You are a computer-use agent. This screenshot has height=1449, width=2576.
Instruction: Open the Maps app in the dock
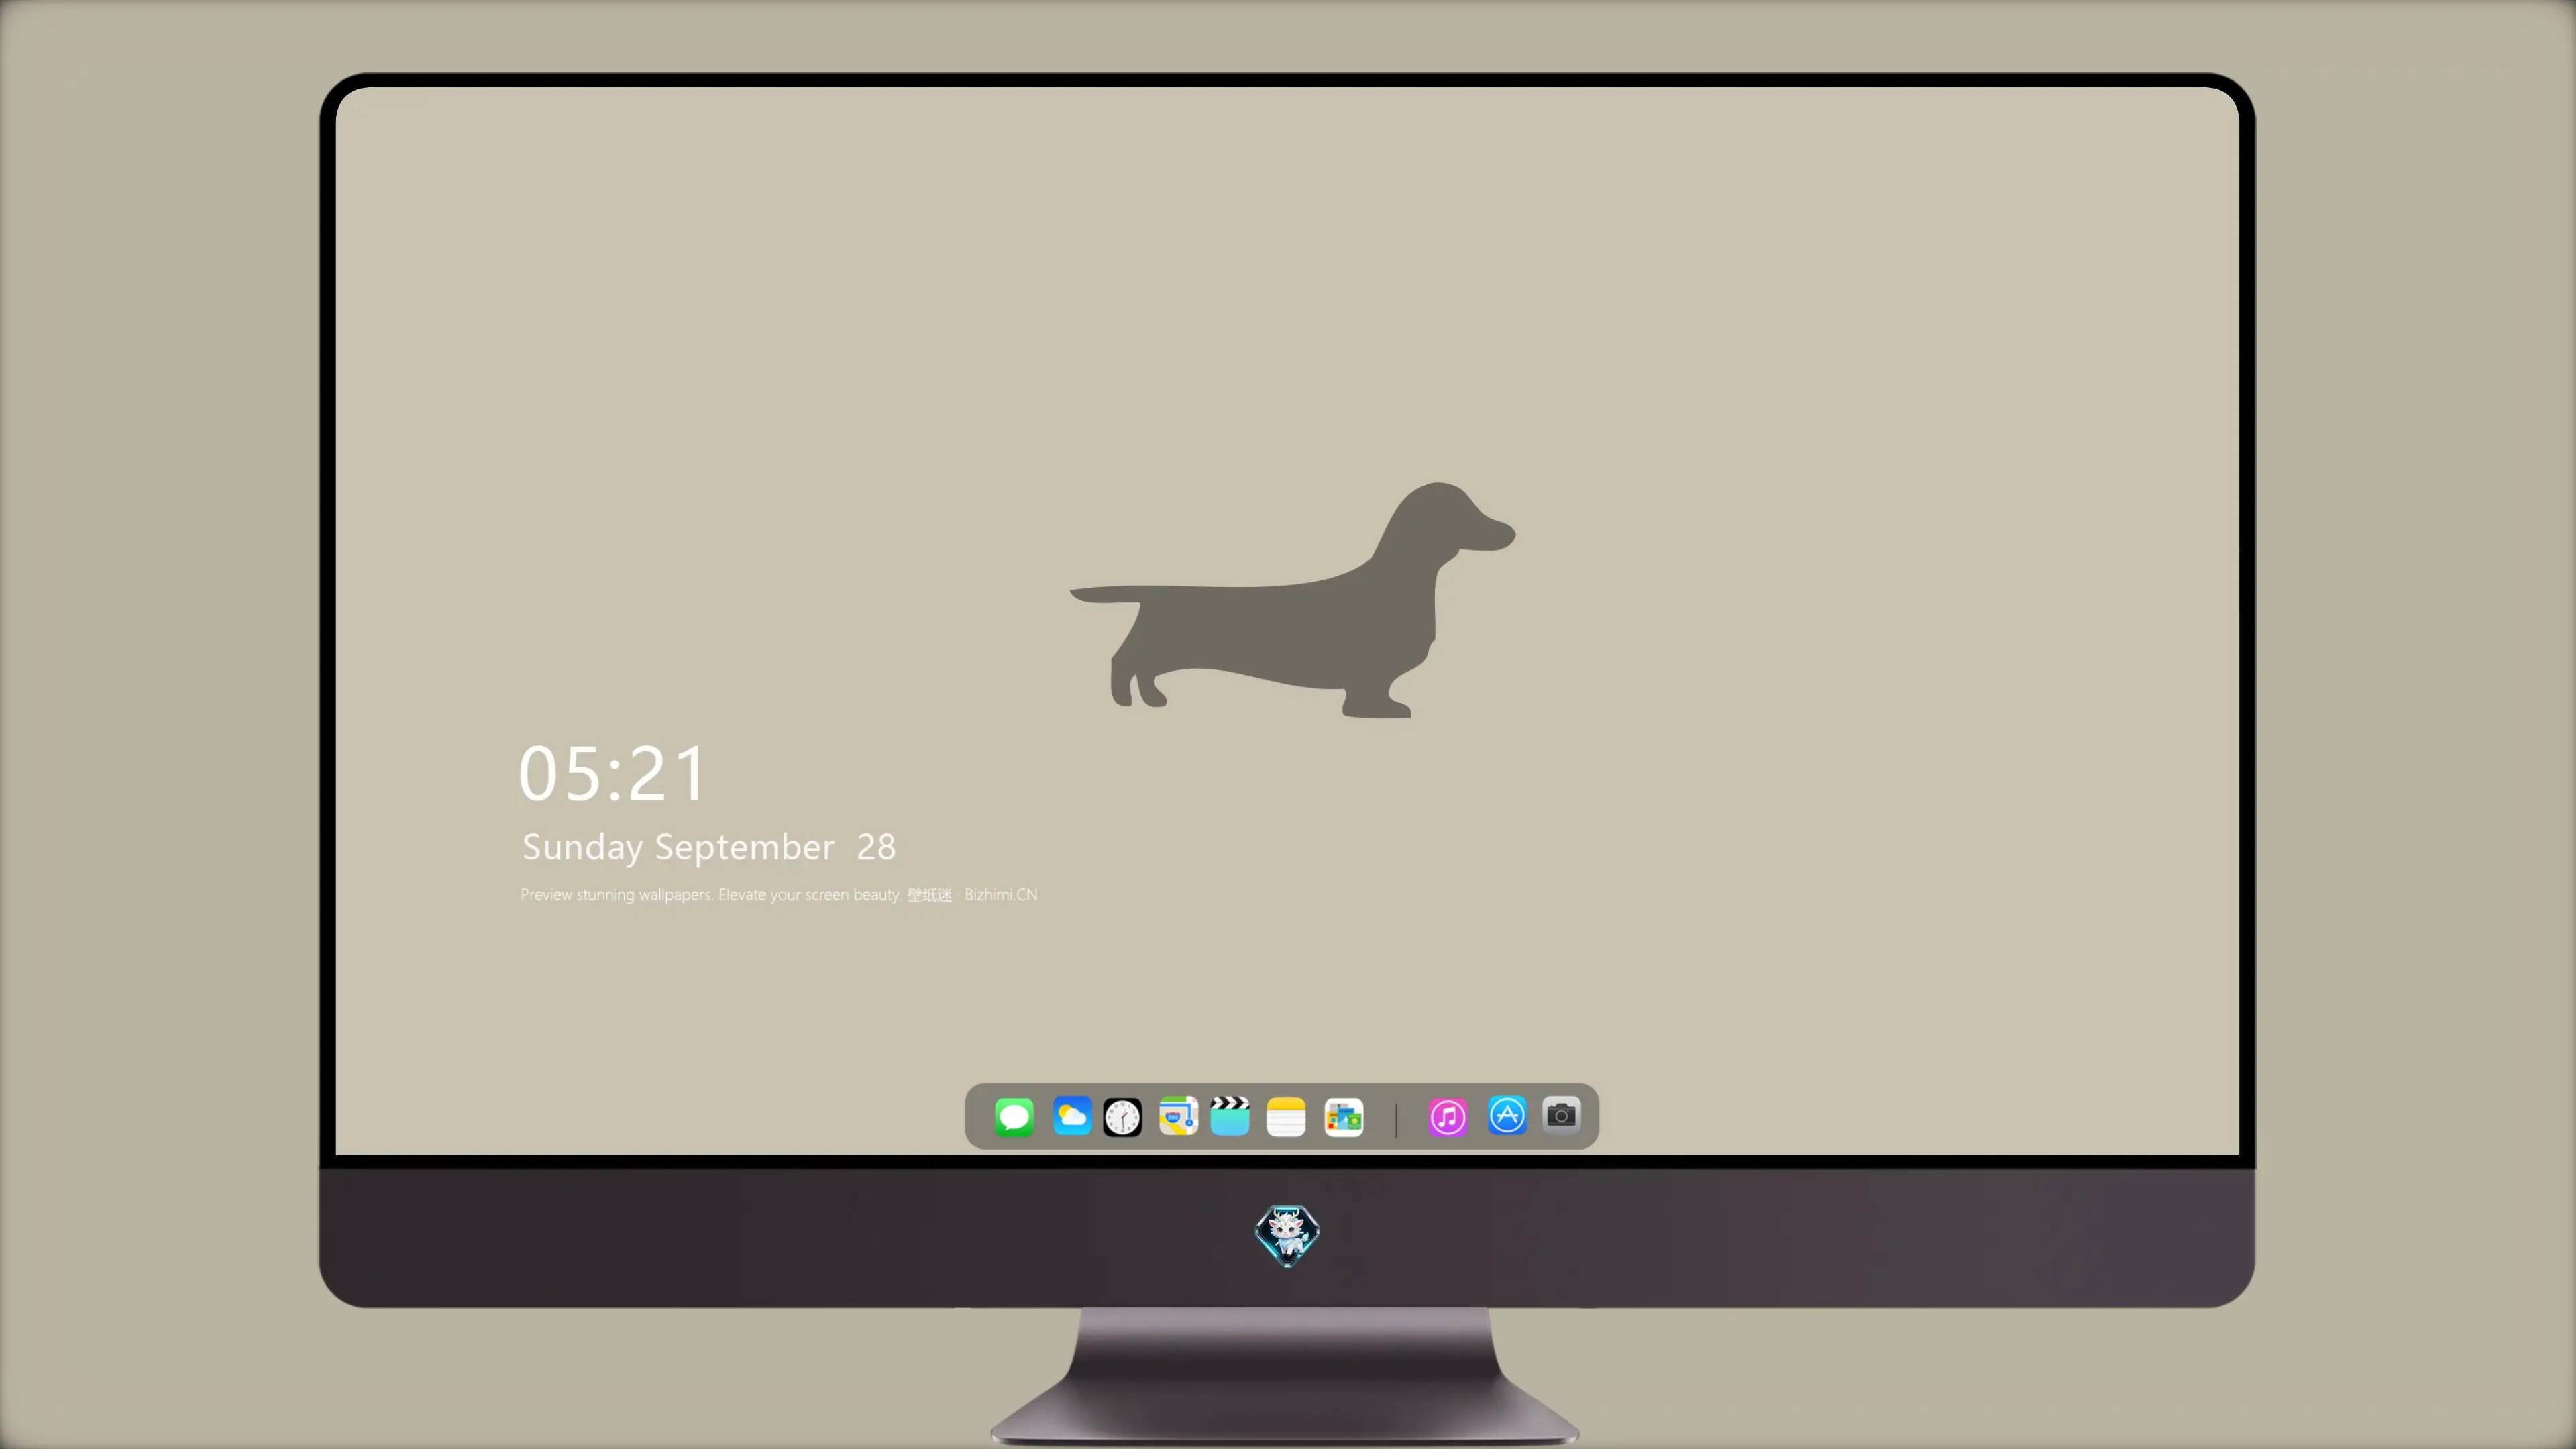point(1178,1116)
